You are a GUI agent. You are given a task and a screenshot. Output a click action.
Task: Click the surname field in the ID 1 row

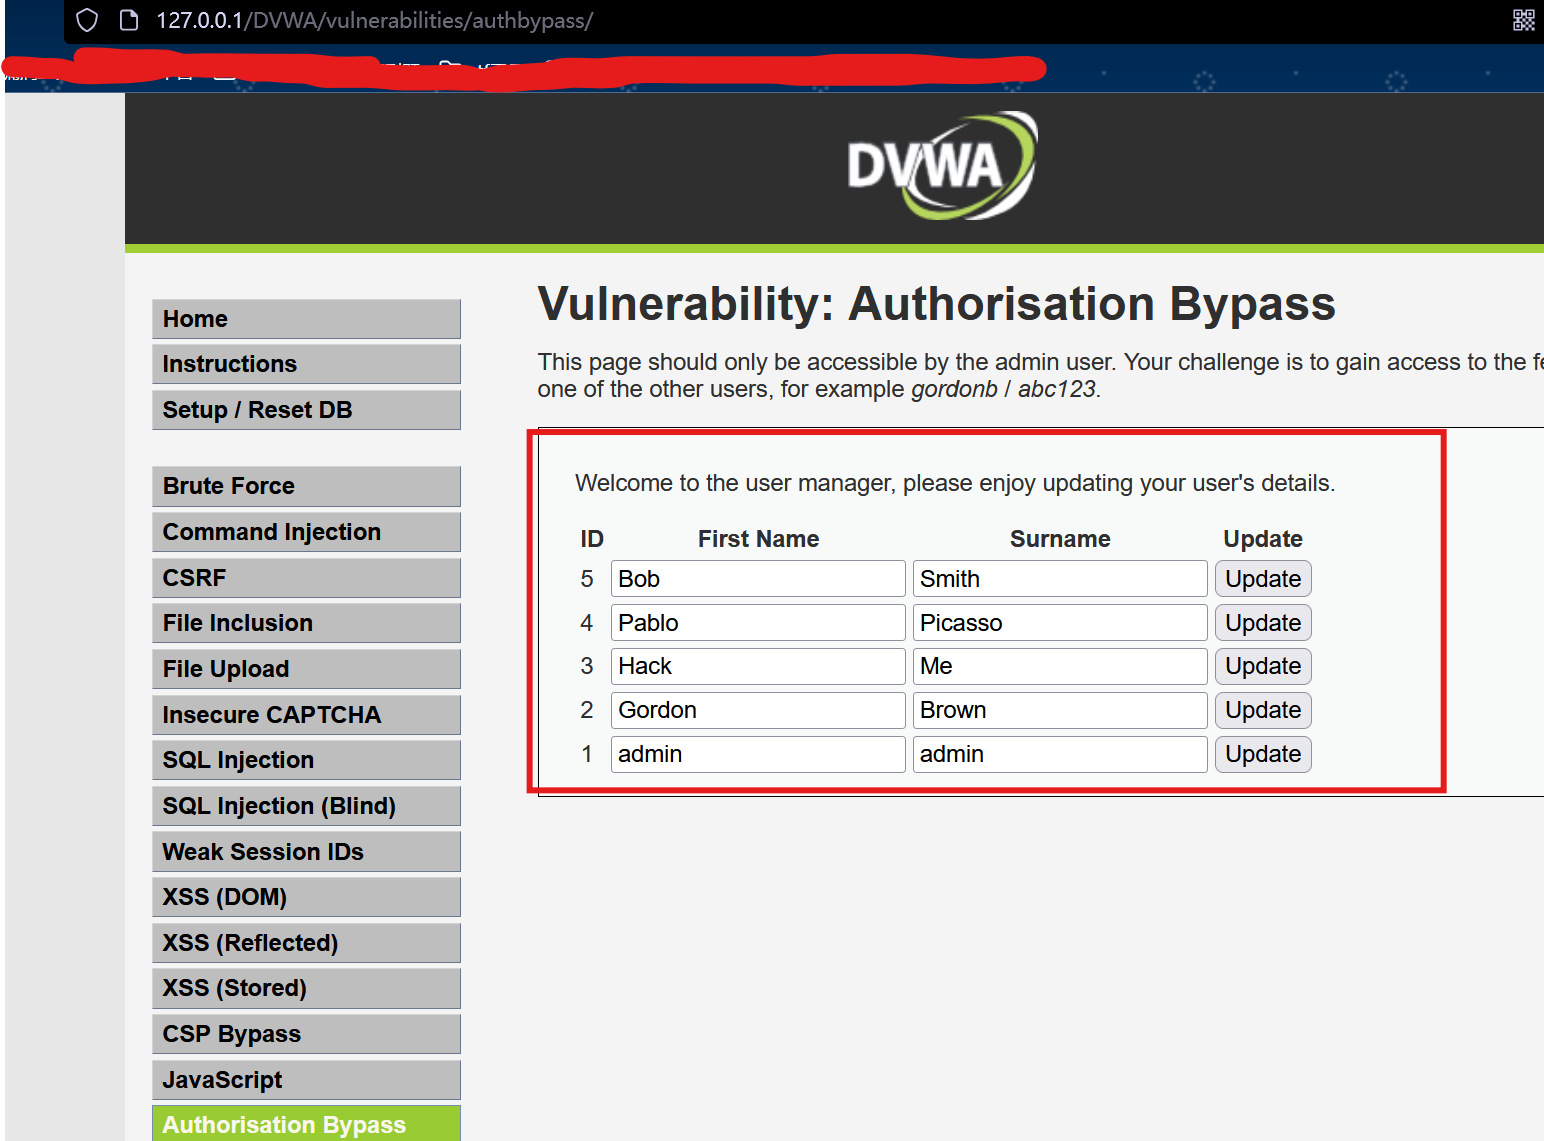pyautogui.click(x=1060, y=754)
